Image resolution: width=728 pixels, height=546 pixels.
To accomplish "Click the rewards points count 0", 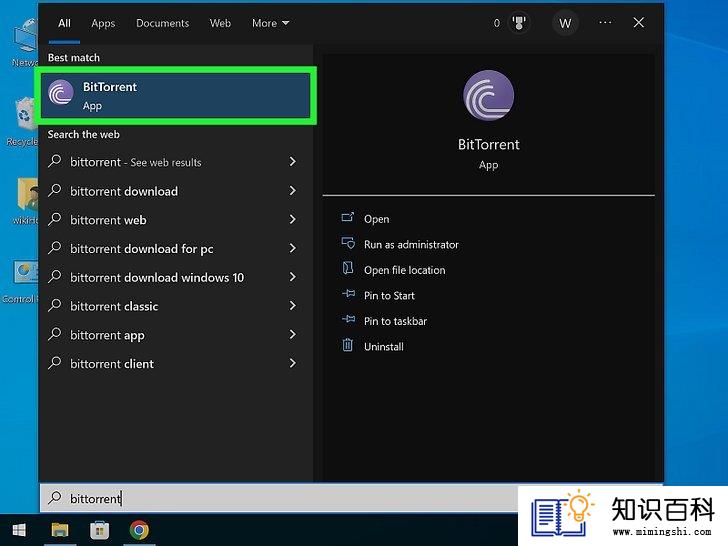I will click(x=497, y=23).
